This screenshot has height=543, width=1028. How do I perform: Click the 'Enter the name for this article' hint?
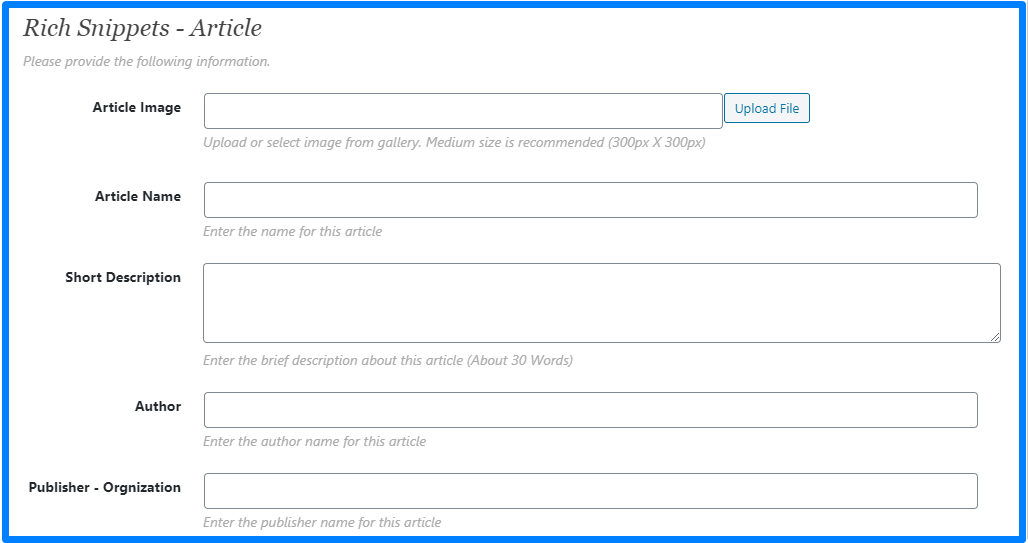coord(292,231)
